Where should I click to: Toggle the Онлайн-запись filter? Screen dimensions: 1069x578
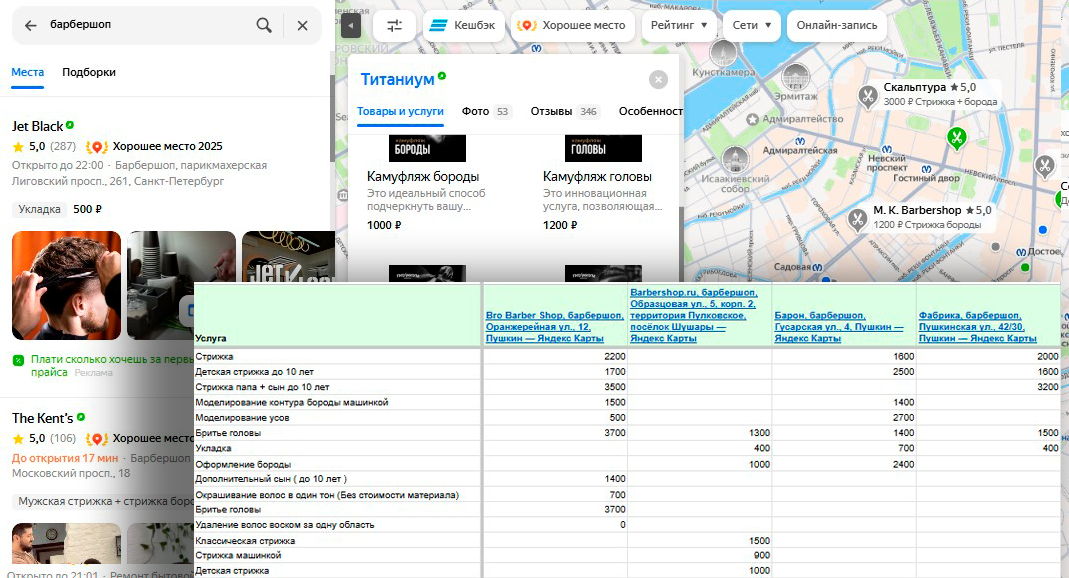pos(836,26)
